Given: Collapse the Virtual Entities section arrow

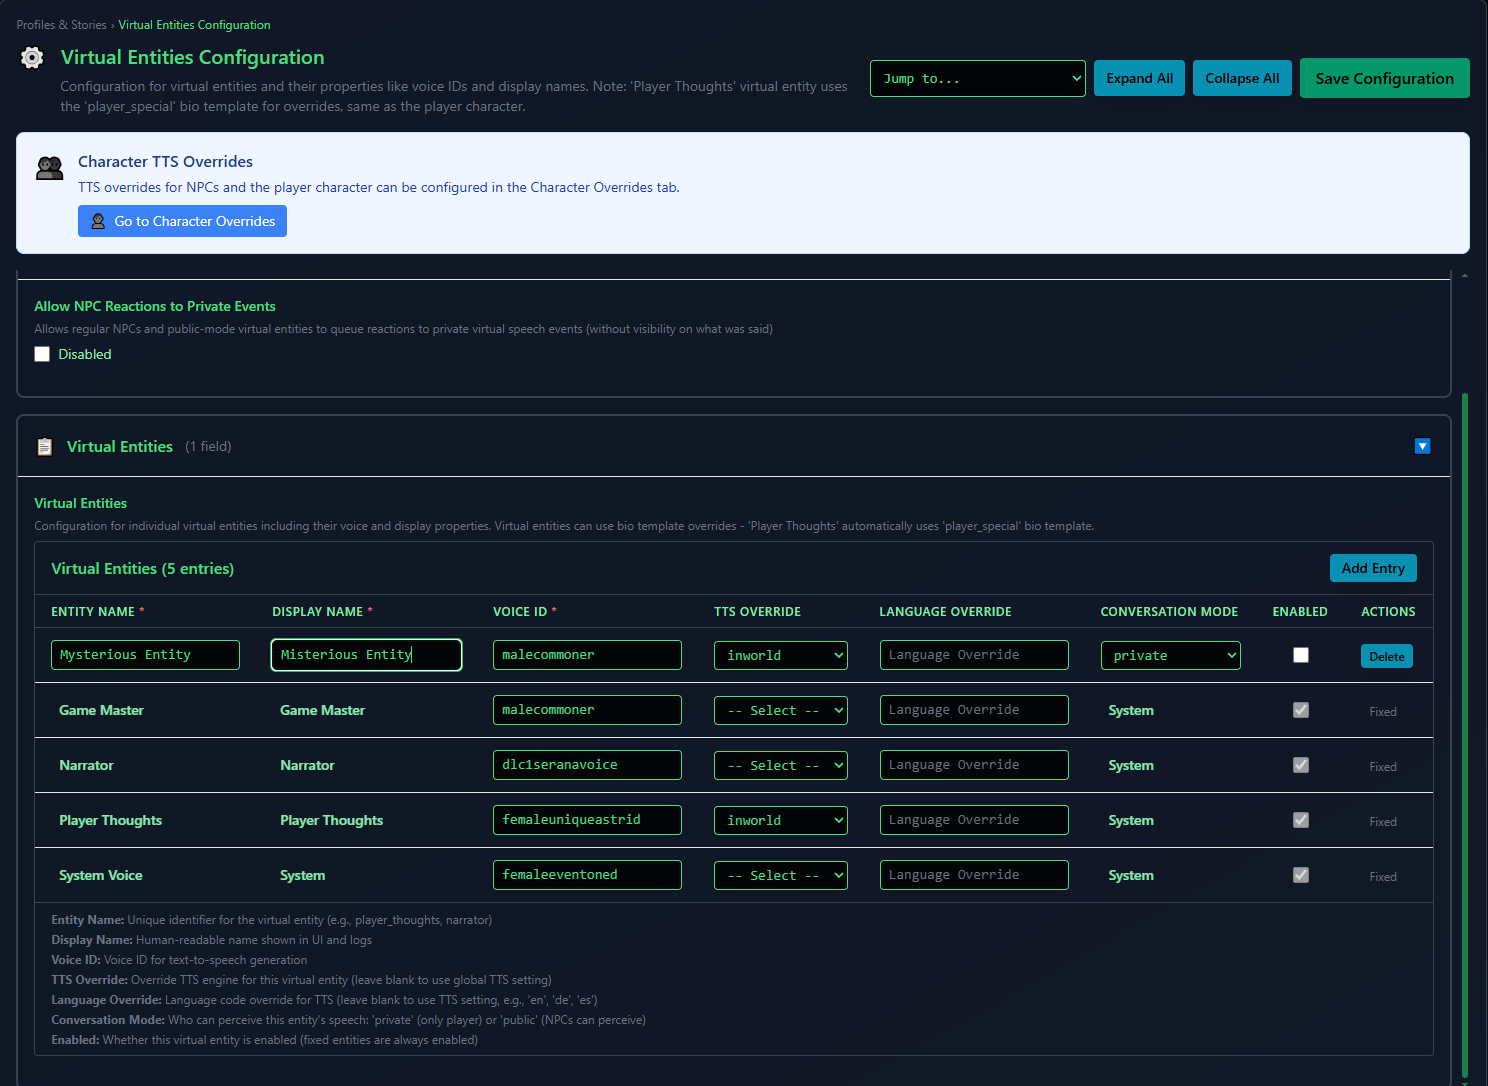Looking at the screenshot, I should (1422, 446).
